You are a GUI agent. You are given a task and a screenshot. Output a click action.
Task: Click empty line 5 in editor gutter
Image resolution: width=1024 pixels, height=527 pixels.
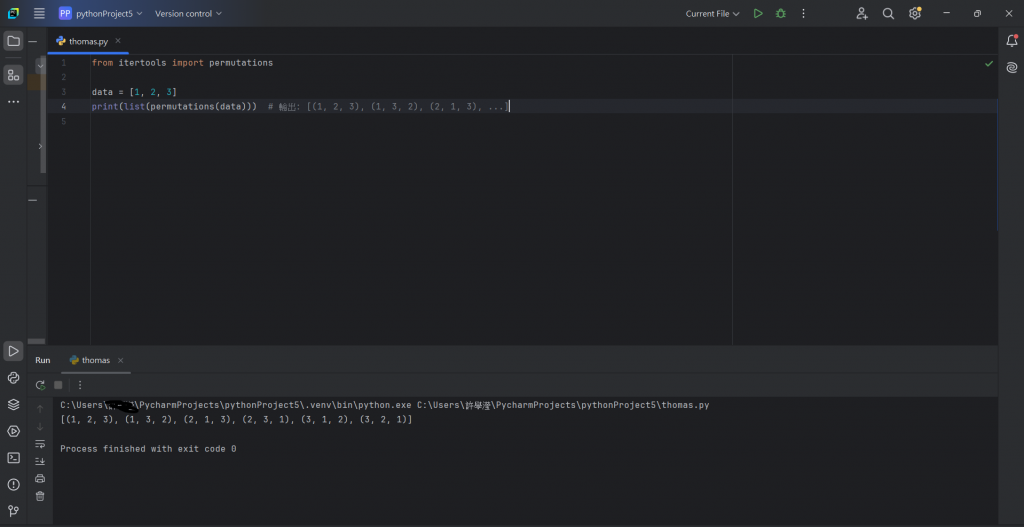click(x=64, y=121)
